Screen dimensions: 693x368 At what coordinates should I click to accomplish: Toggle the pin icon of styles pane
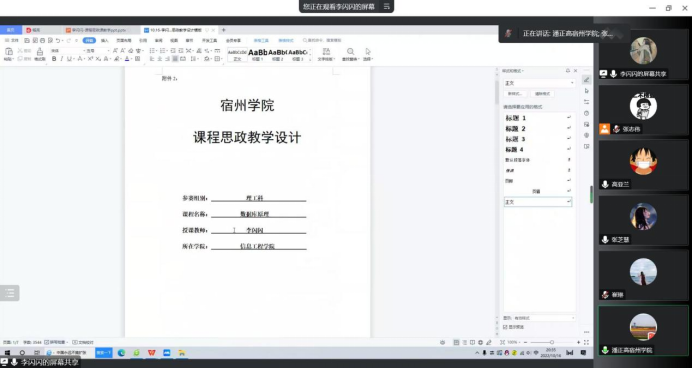(x=567, y=71)
